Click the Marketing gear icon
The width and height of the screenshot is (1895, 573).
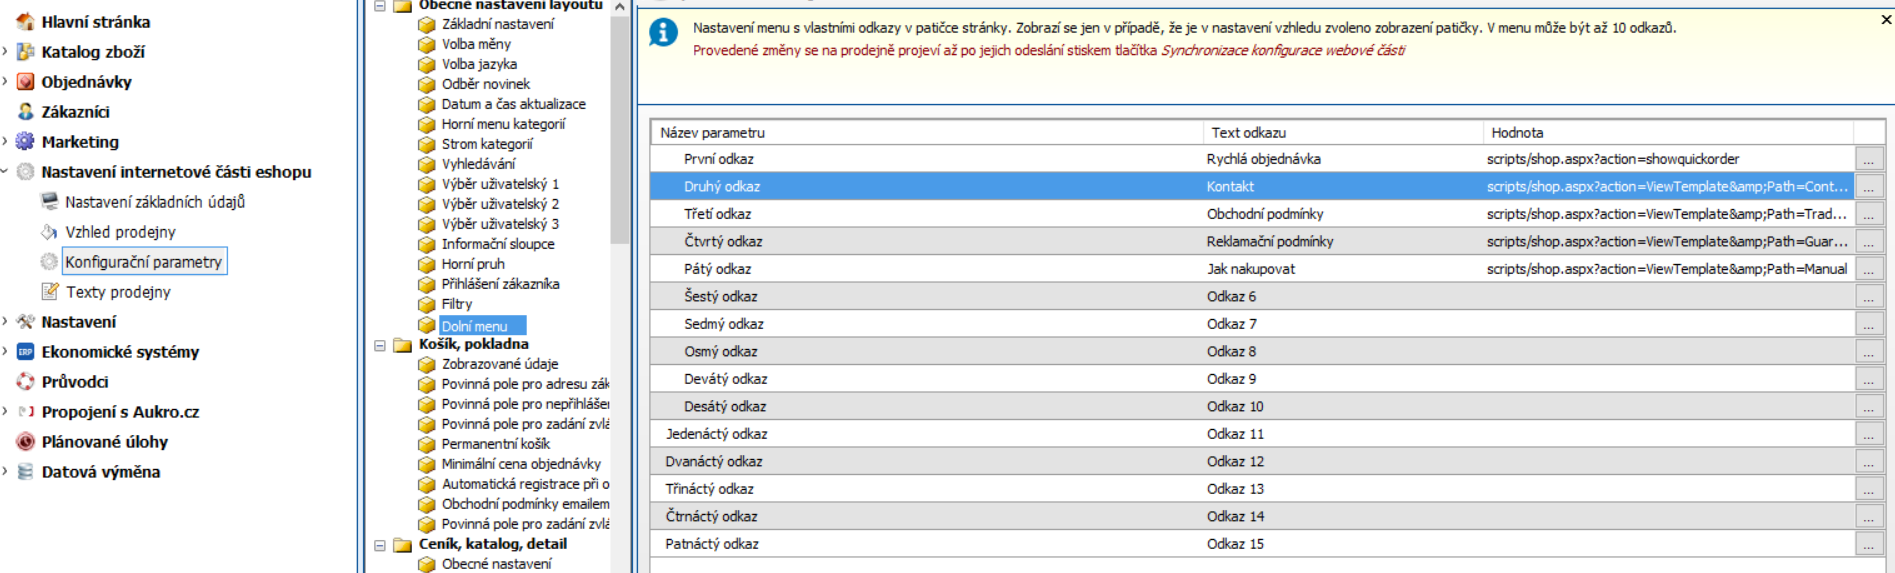click(26, 142)
